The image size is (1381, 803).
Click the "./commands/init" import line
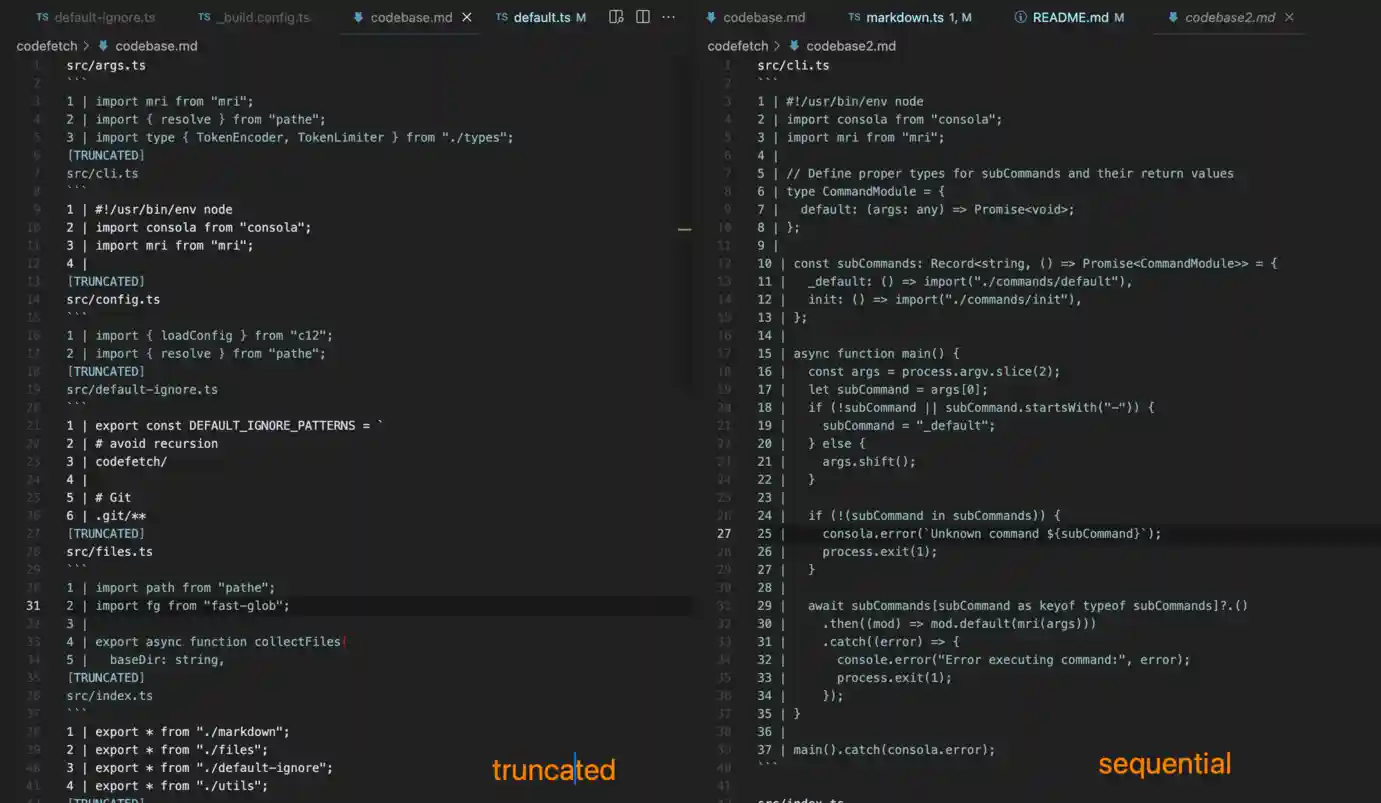(920, 300)
